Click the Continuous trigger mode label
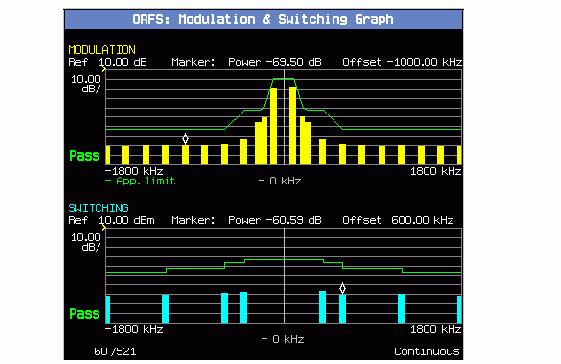This screenshot has height=364, width=561. 427,351
